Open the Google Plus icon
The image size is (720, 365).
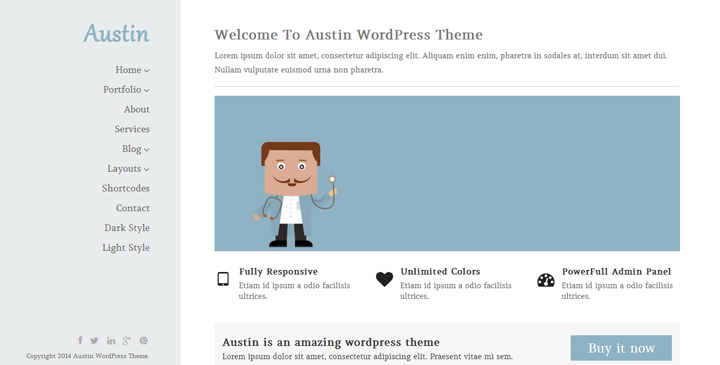127,341
